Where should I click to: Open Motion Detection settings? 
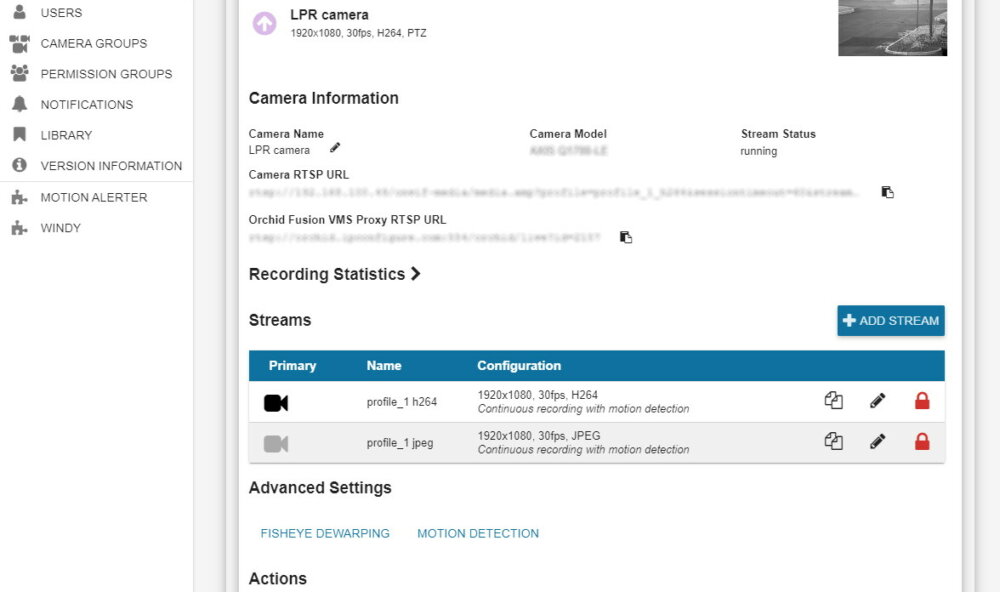click(478, 533)
